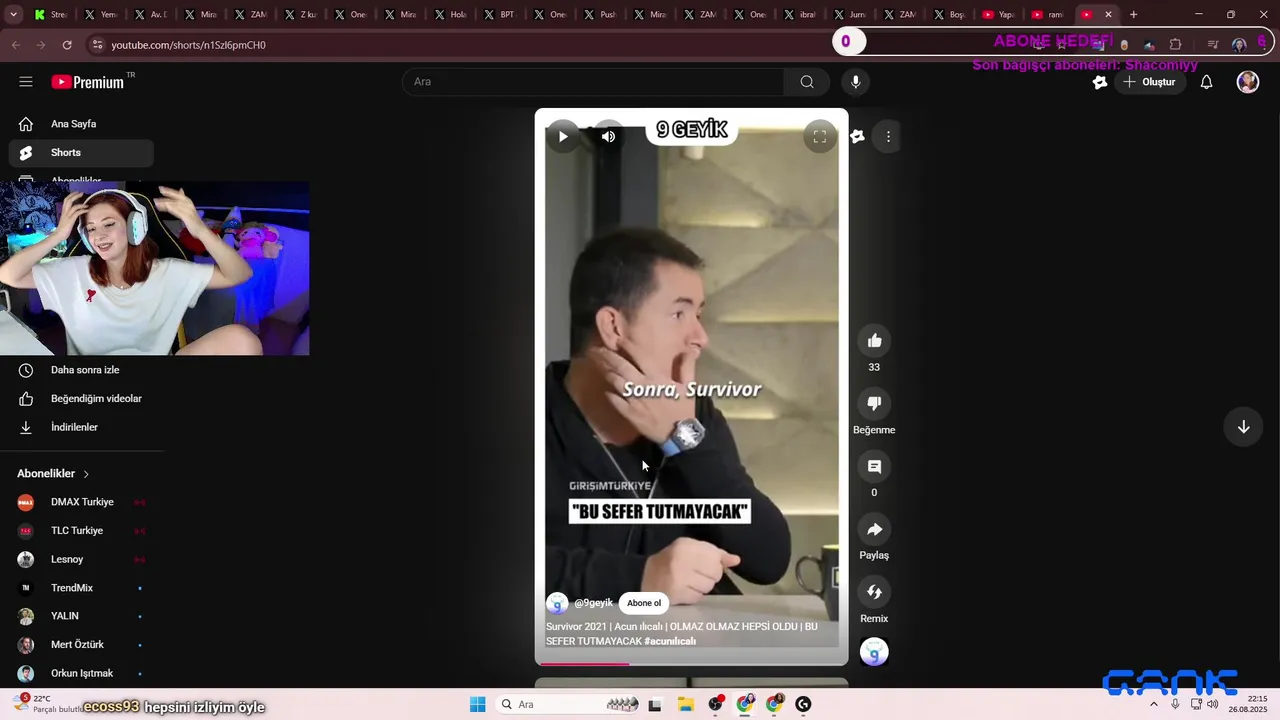The width and height of the screenshot is (1280, 720).
Task: Open OBS Studio from taskbar
Action: tap(715, 704)
